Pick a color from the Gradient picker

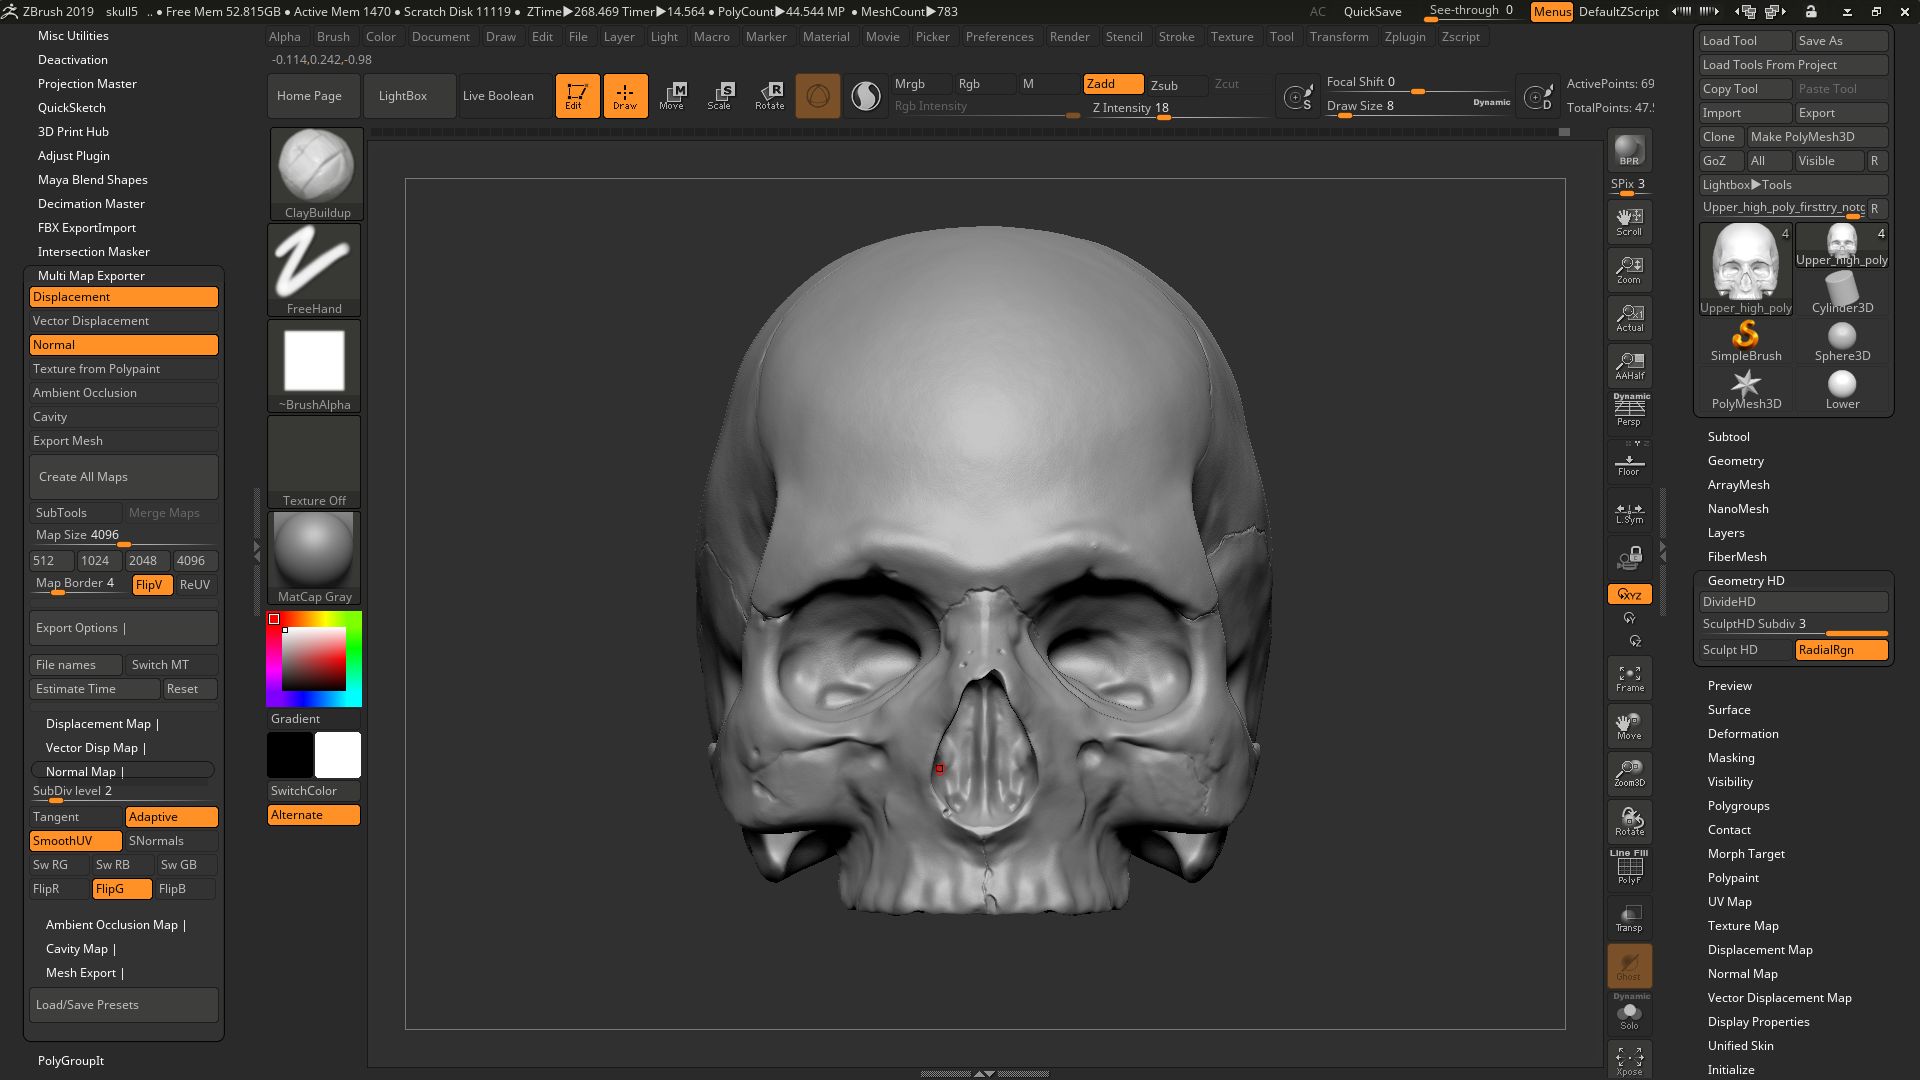(x=313, y=658)
